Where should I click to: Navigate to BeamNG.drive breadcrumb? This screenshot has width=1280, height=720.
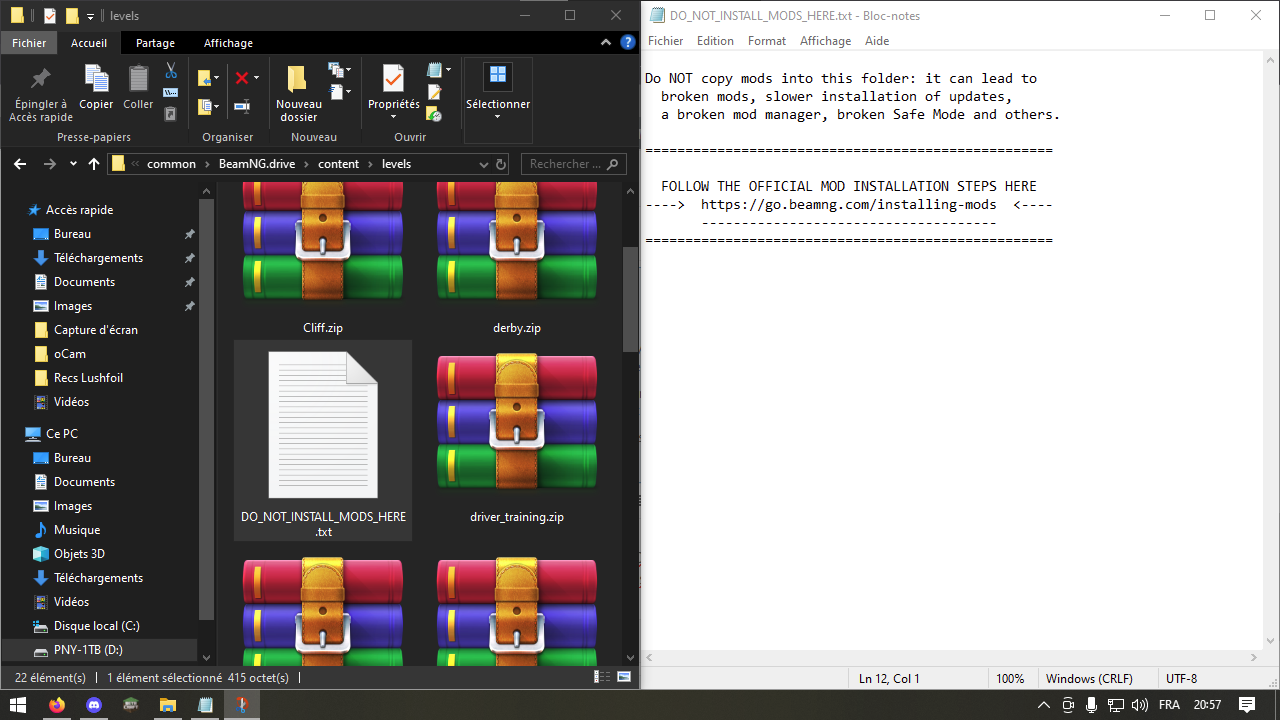coord(257,164)
